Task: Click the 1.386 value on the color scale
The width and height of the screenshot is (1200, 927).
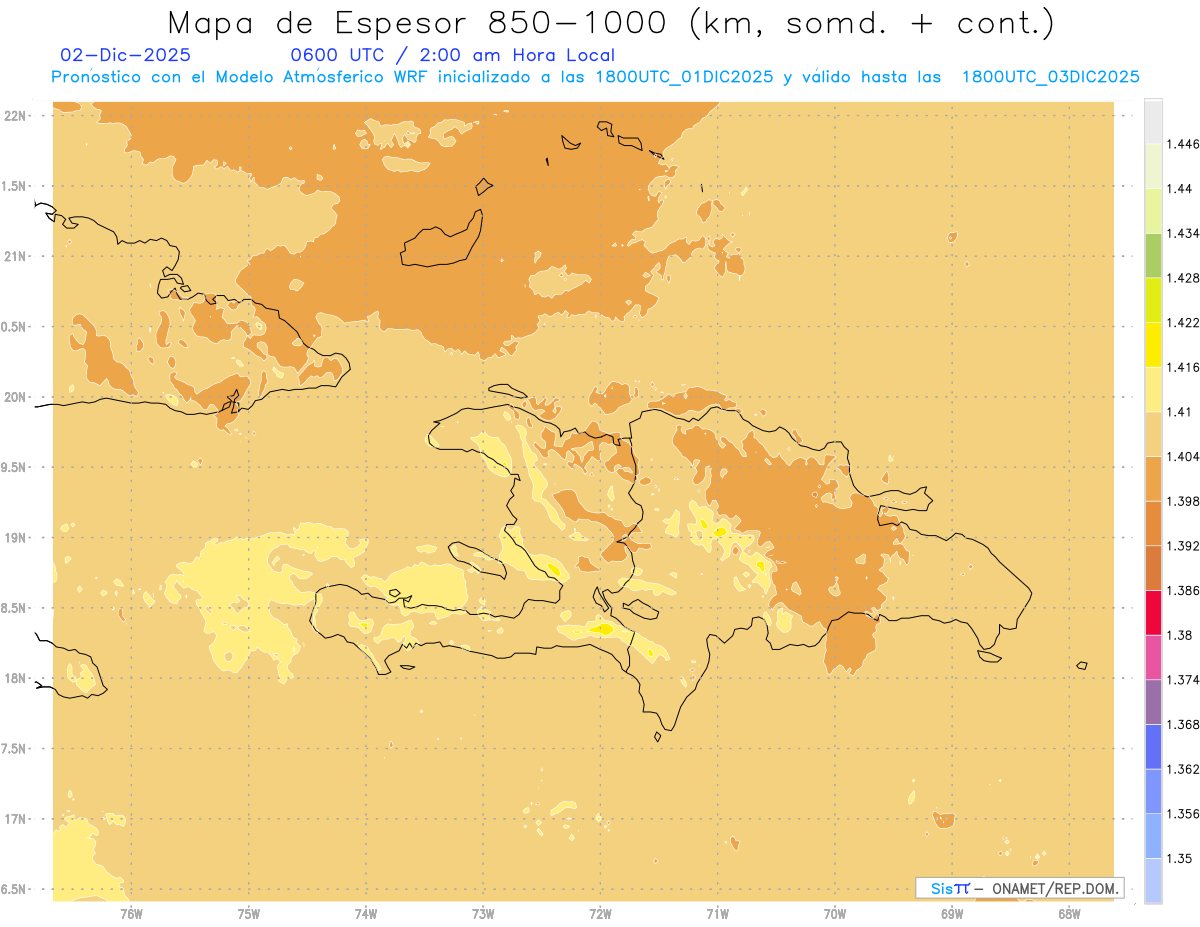Action: tap(1183, 591)
